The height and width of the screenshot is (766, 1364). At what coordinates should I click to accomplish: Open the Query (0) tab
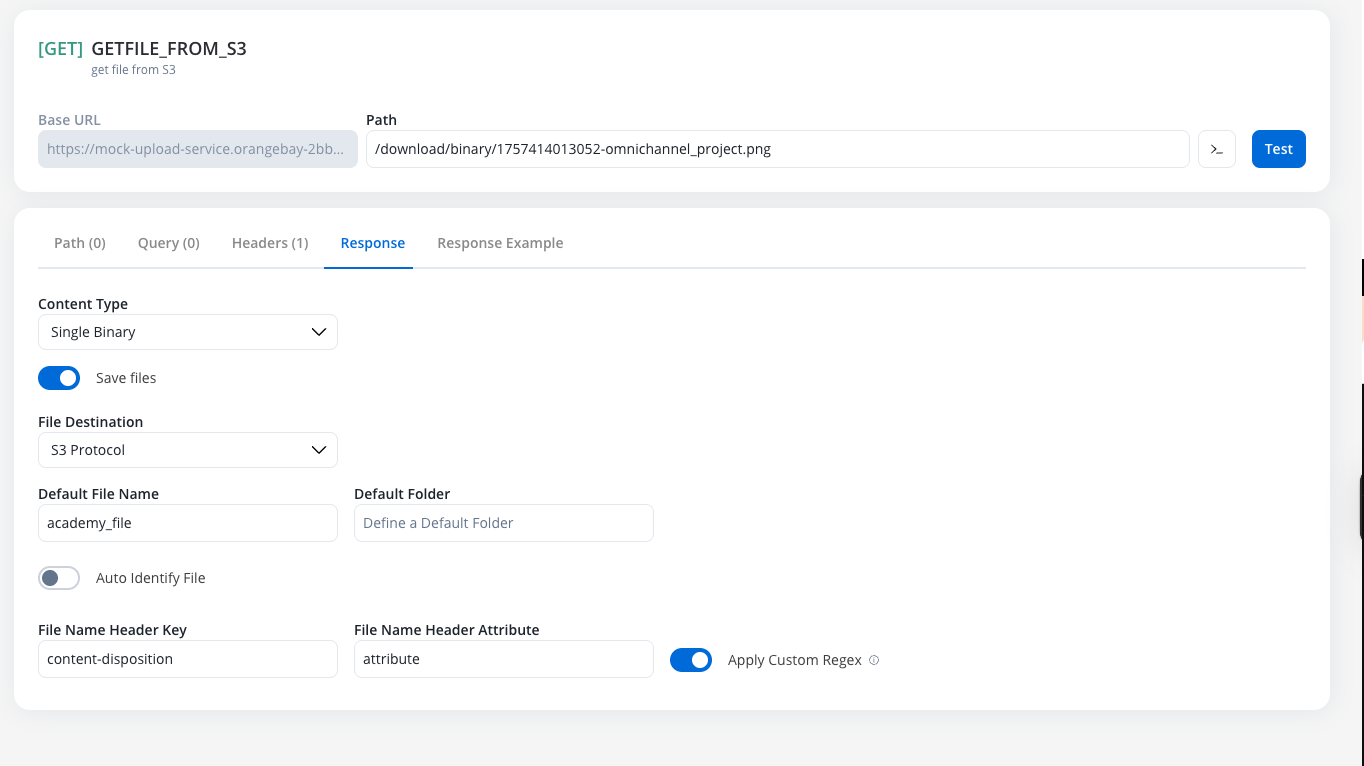[168, 243]
